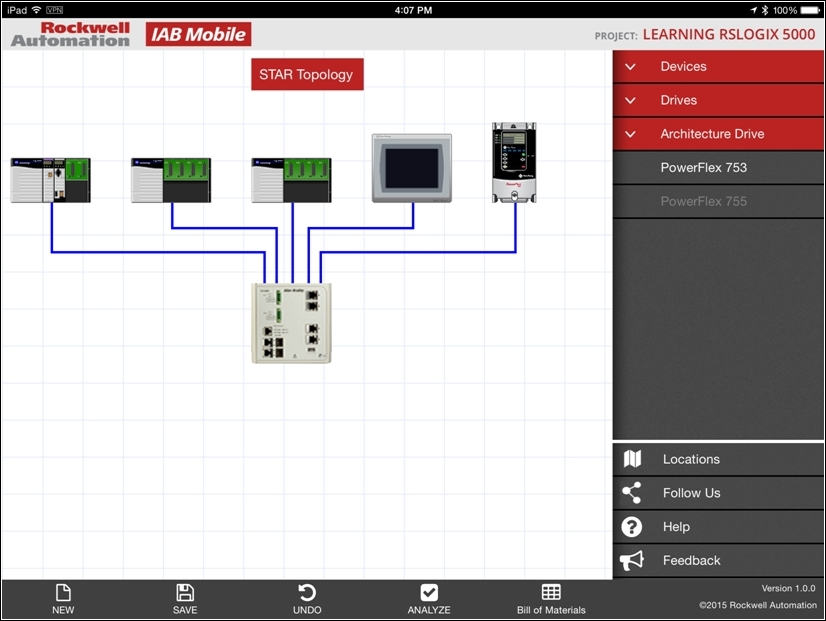Click the SAVE floppy disk icon
This screenshot has width=826, height=621.
185,592
